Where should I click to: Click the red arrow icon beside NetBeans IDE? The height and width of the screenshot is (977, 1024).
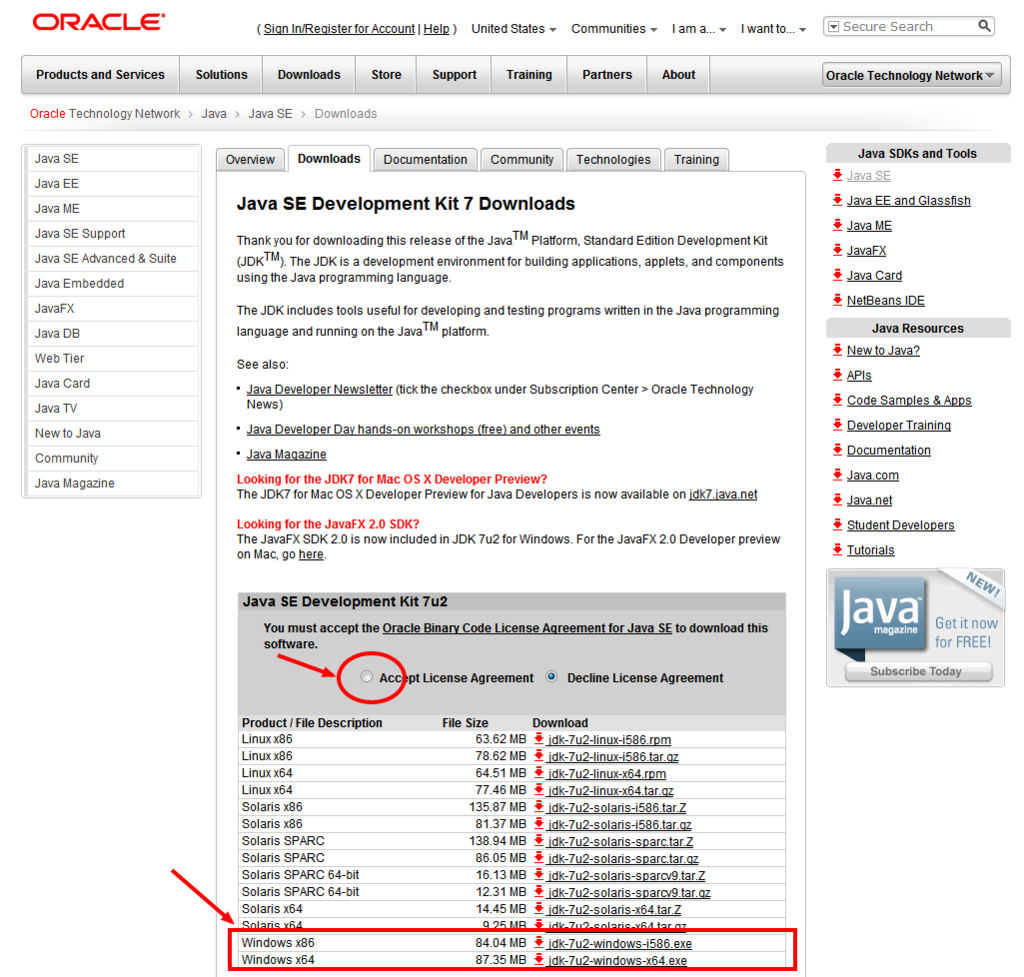[x=838, y=300]
